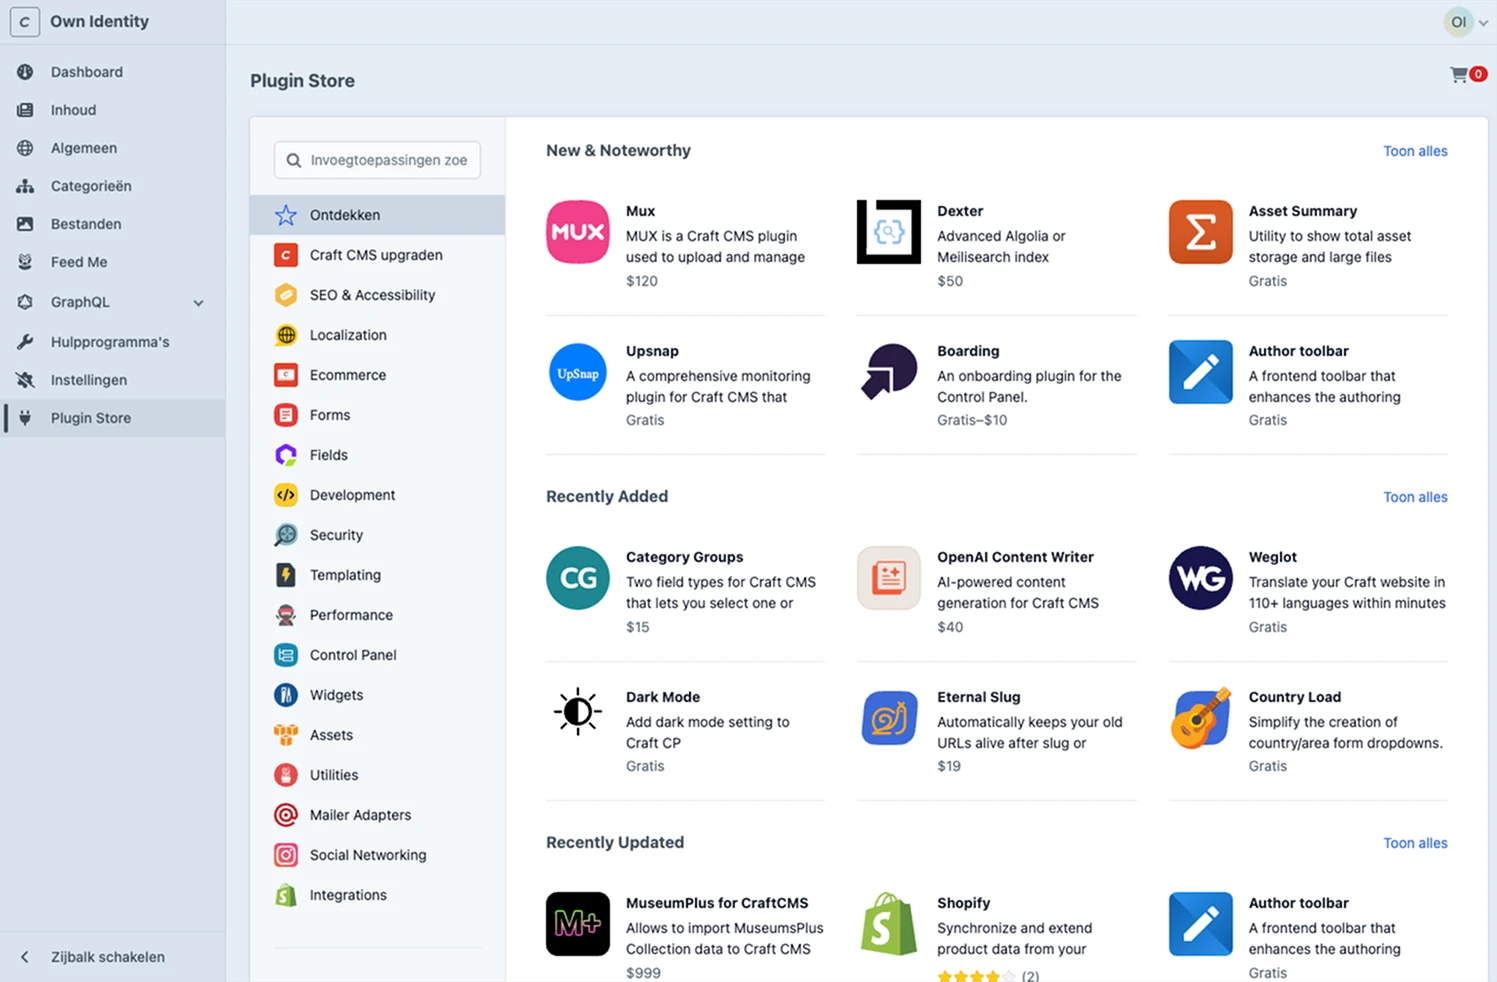Click the Upsnap plugin icon
Image resolution: width=1497 pixels, height=982 pixels.
tap(578, 372)
